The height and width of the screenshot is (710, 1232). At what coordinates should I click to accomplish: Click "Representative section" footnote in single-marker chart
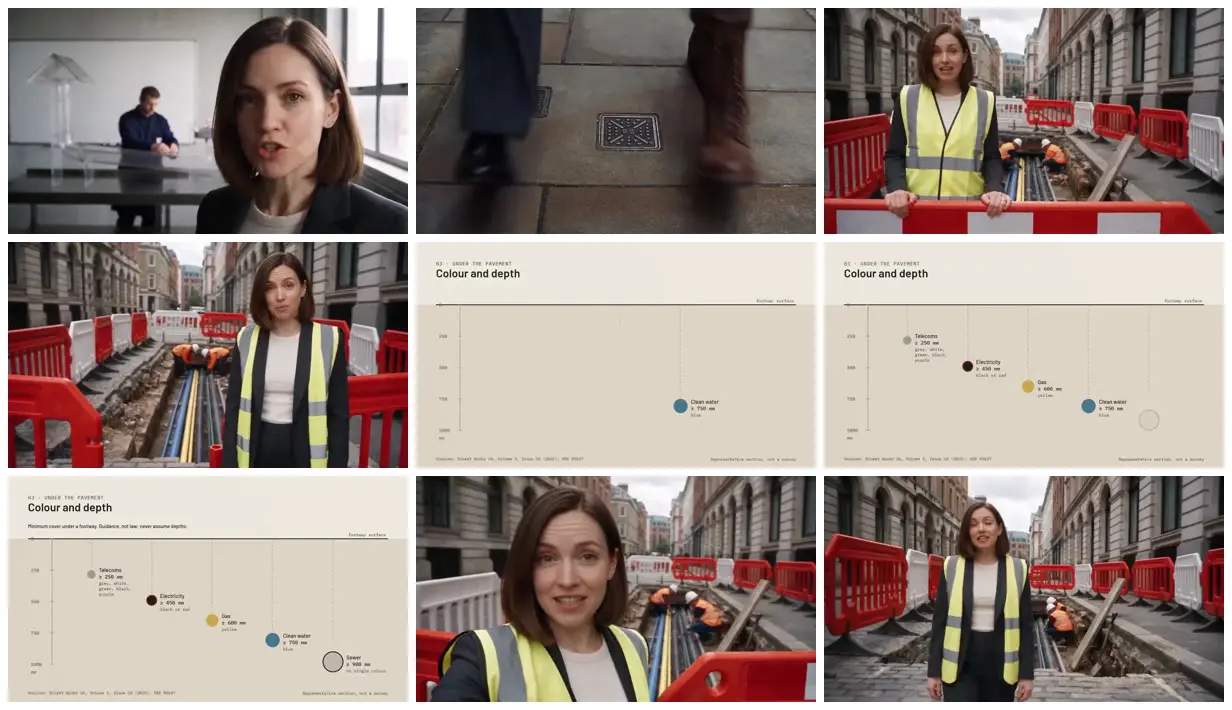753,459
